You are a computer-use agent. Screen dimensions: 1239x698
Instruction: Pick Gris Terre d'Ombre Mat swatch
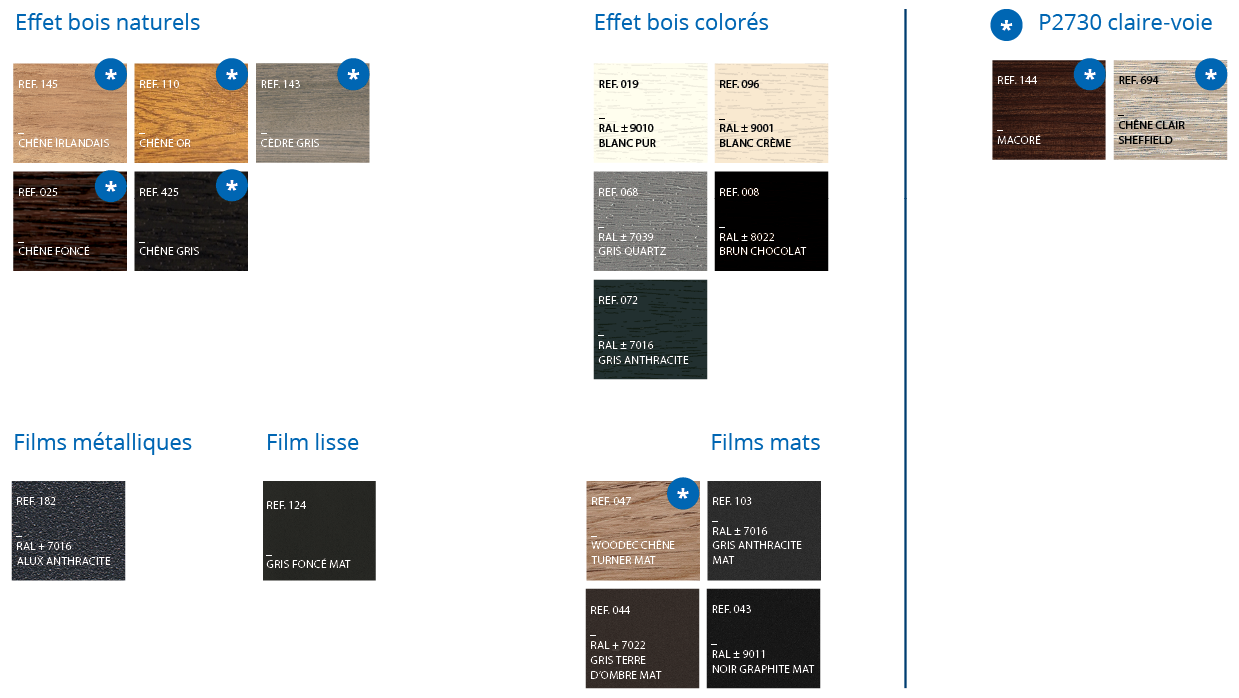point(642,638)
